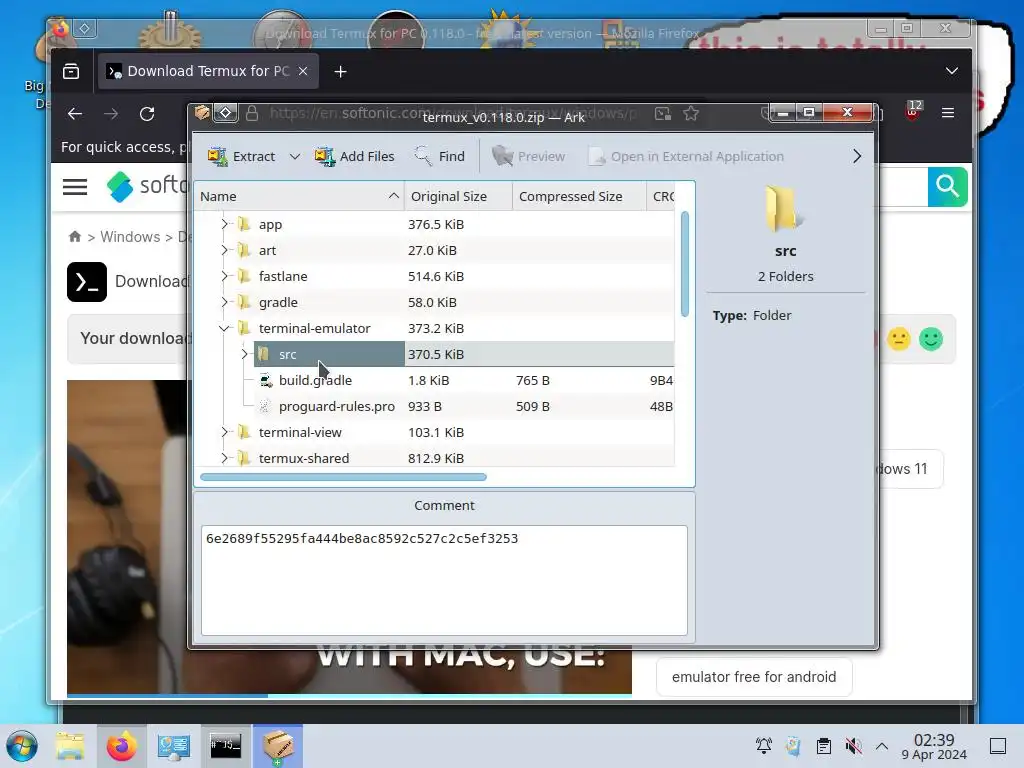This screenshot has height=768, width=1024.
Task: Open terminal from taskbar
Action: [225, 746]
